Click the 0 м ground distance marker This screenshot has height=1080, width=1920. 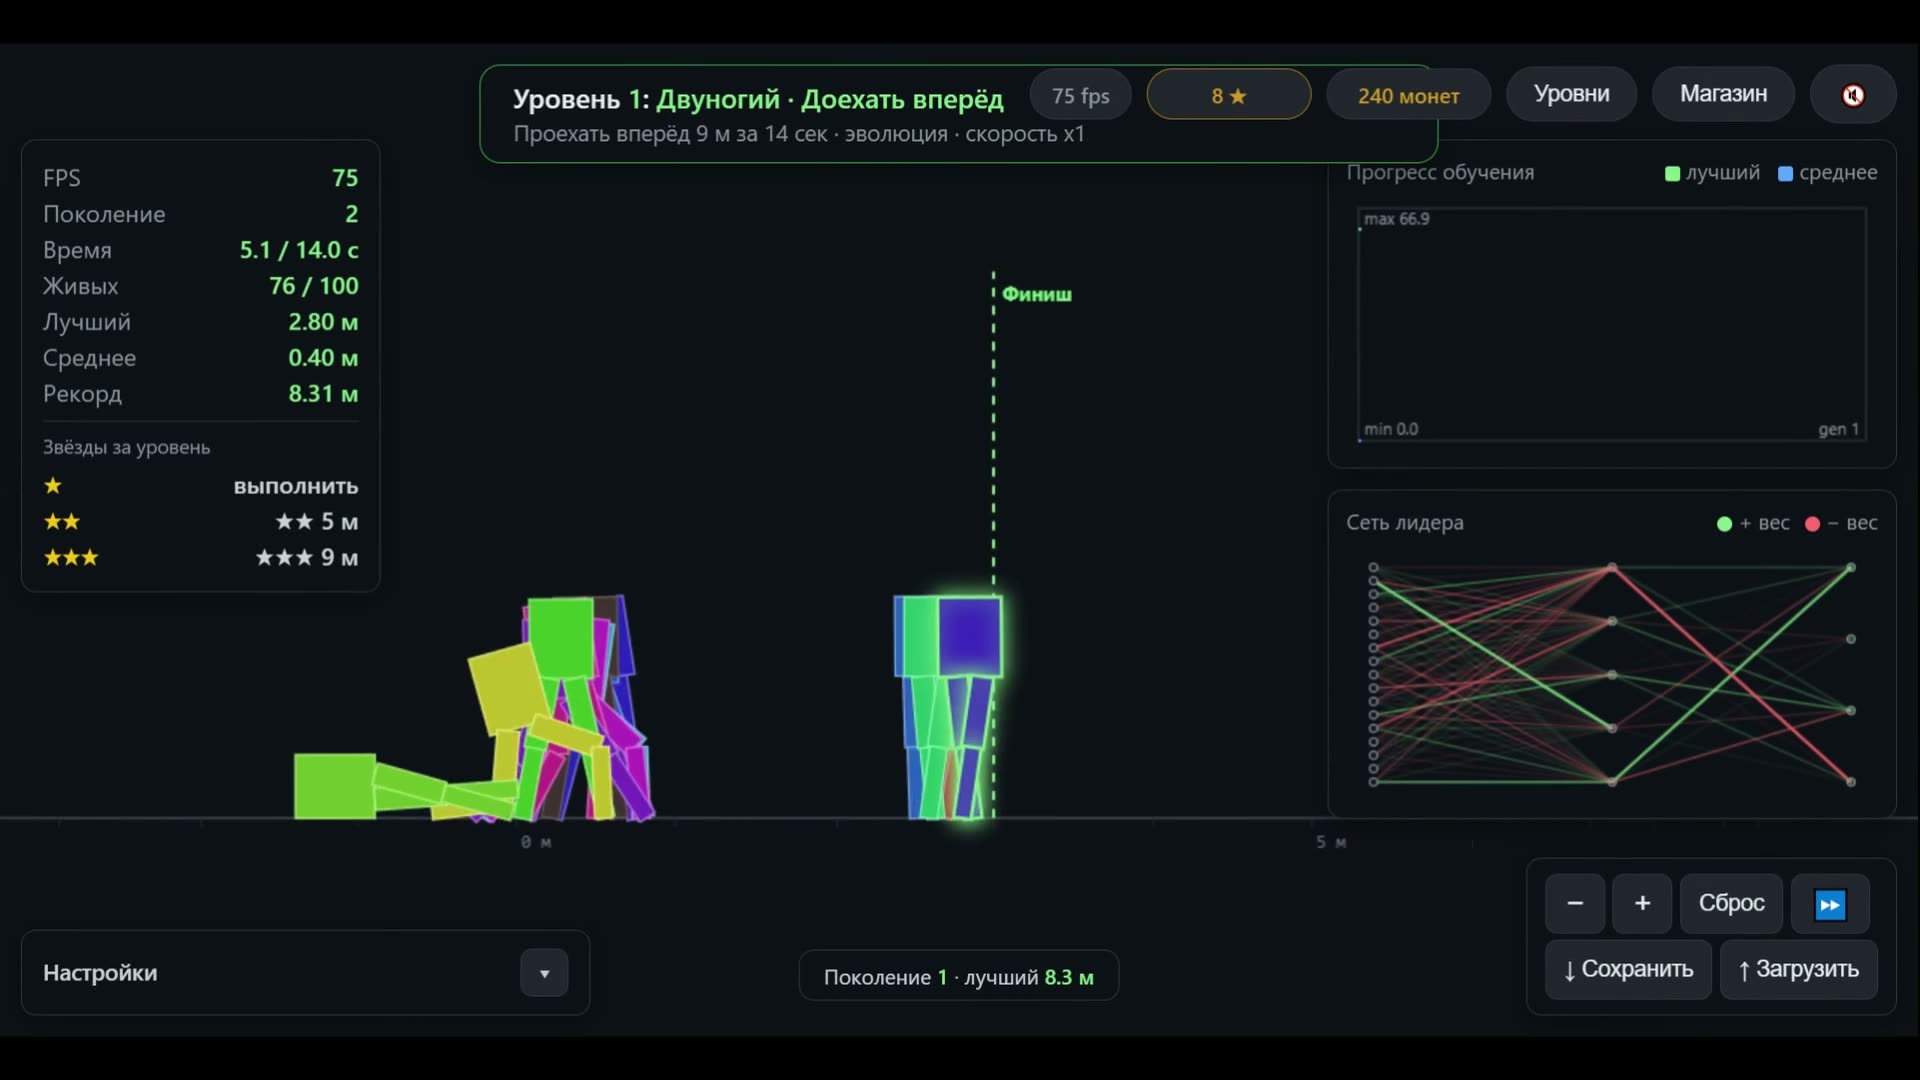pyautogui.click(x=536, y=842)
